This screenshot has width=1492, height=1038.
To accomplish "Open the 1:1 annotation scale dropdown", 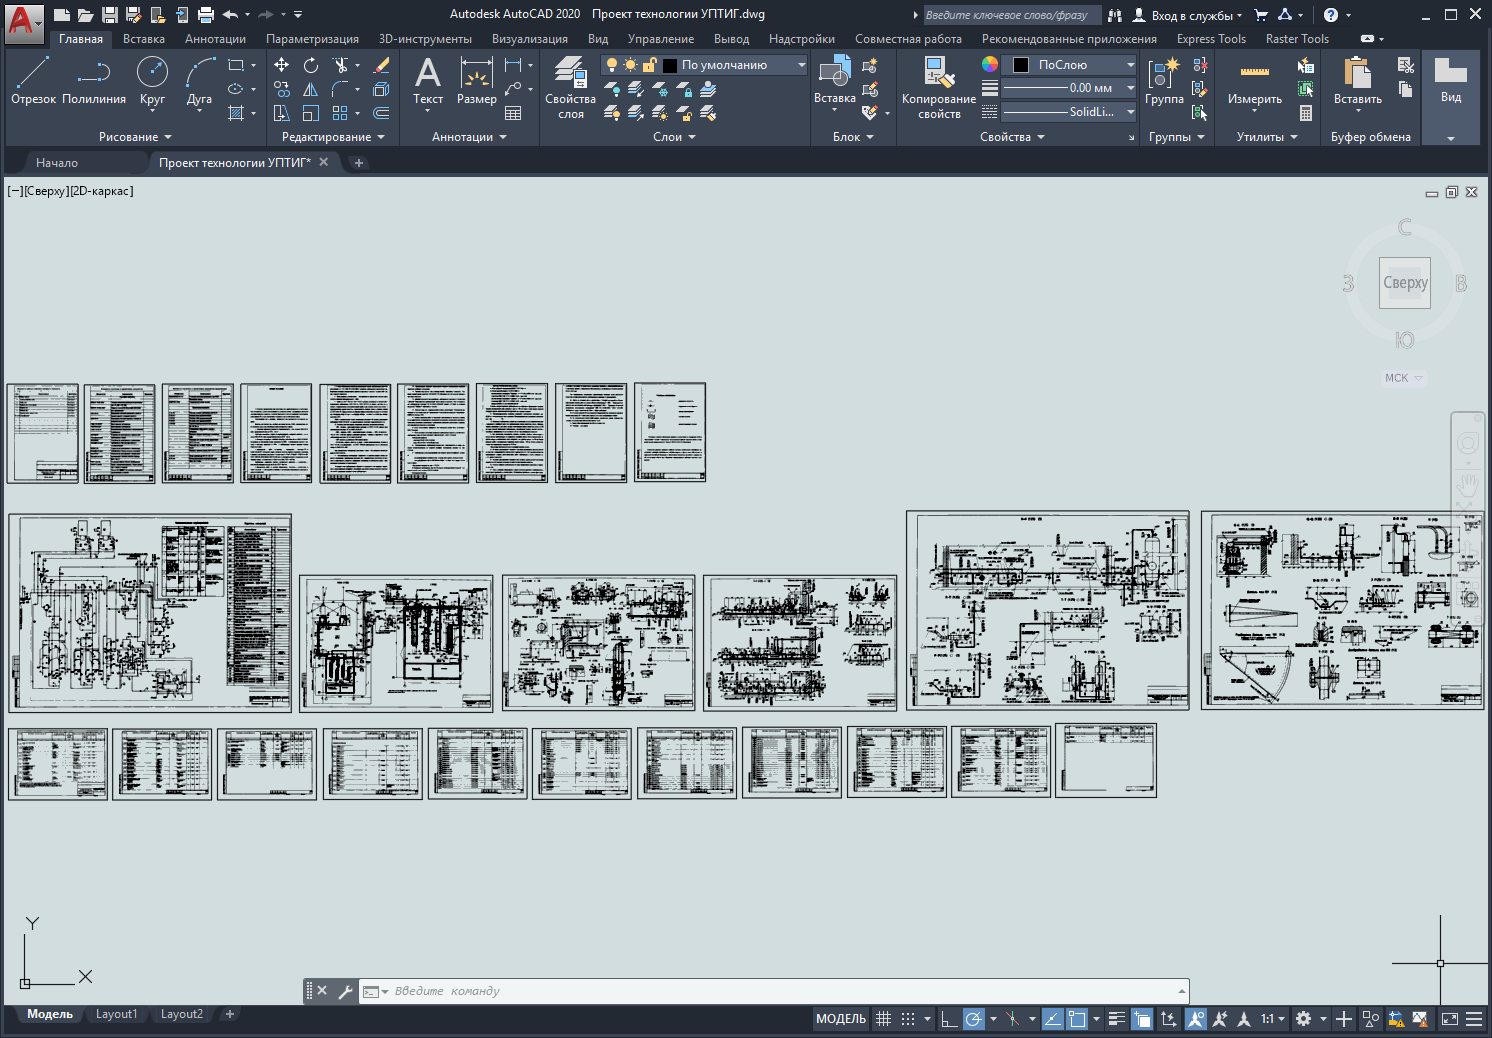I will tap(1272, 1019).
